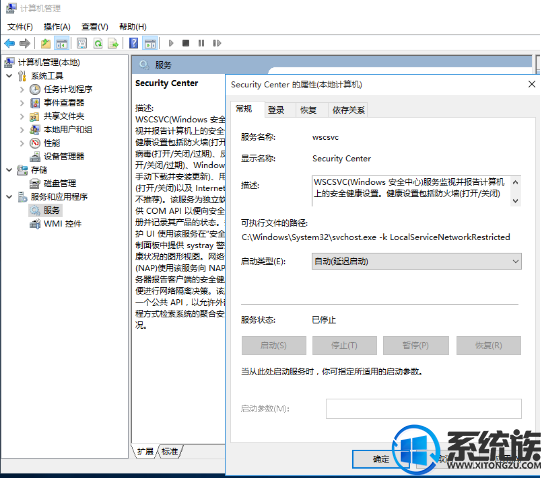This screenshot has height=478, width=541.
Task: Click the 确定 button
Action: coord(381,459)
